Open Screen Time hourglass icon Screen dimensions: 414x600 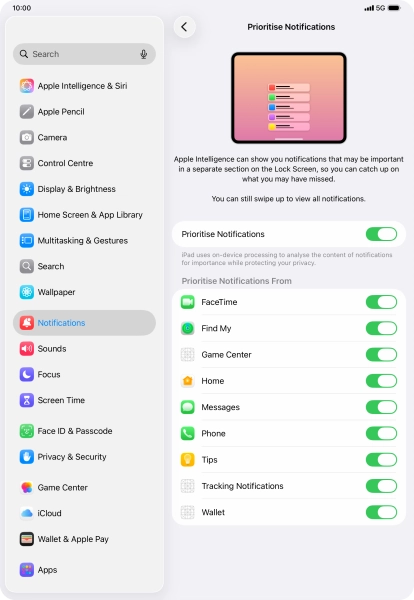click(27, 400)
